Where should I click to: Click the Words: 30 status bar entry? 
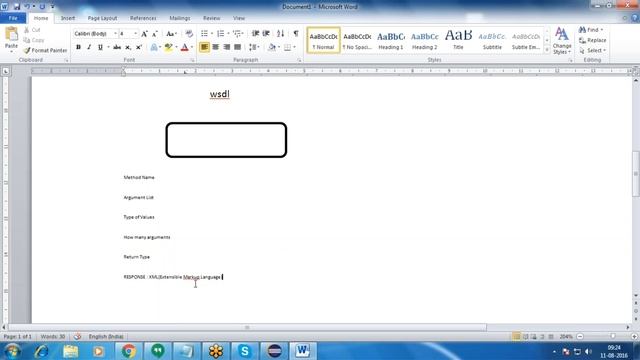tap(53, 337)
